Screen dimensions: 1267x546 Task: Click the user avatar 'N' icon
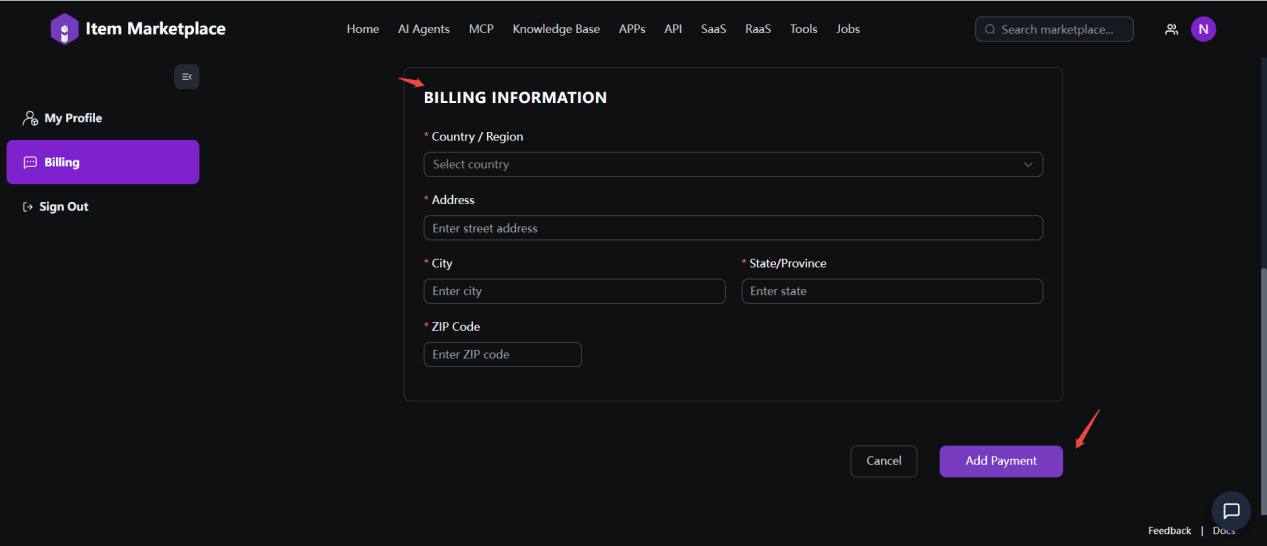coord(1203,29)
